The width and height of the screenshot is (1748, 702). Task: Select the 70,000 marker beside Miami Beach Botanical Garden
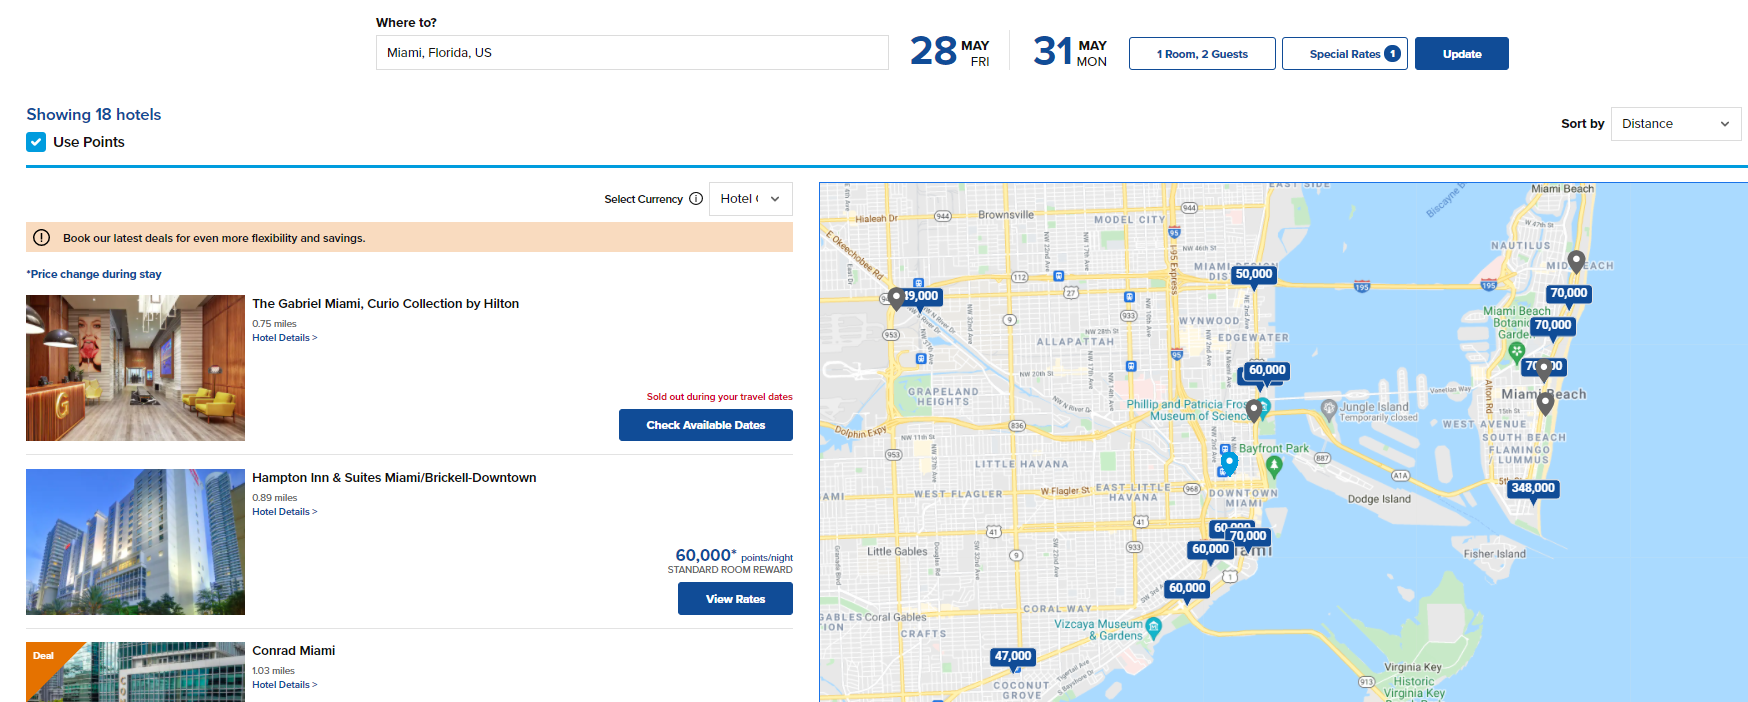click(1553, 325)
